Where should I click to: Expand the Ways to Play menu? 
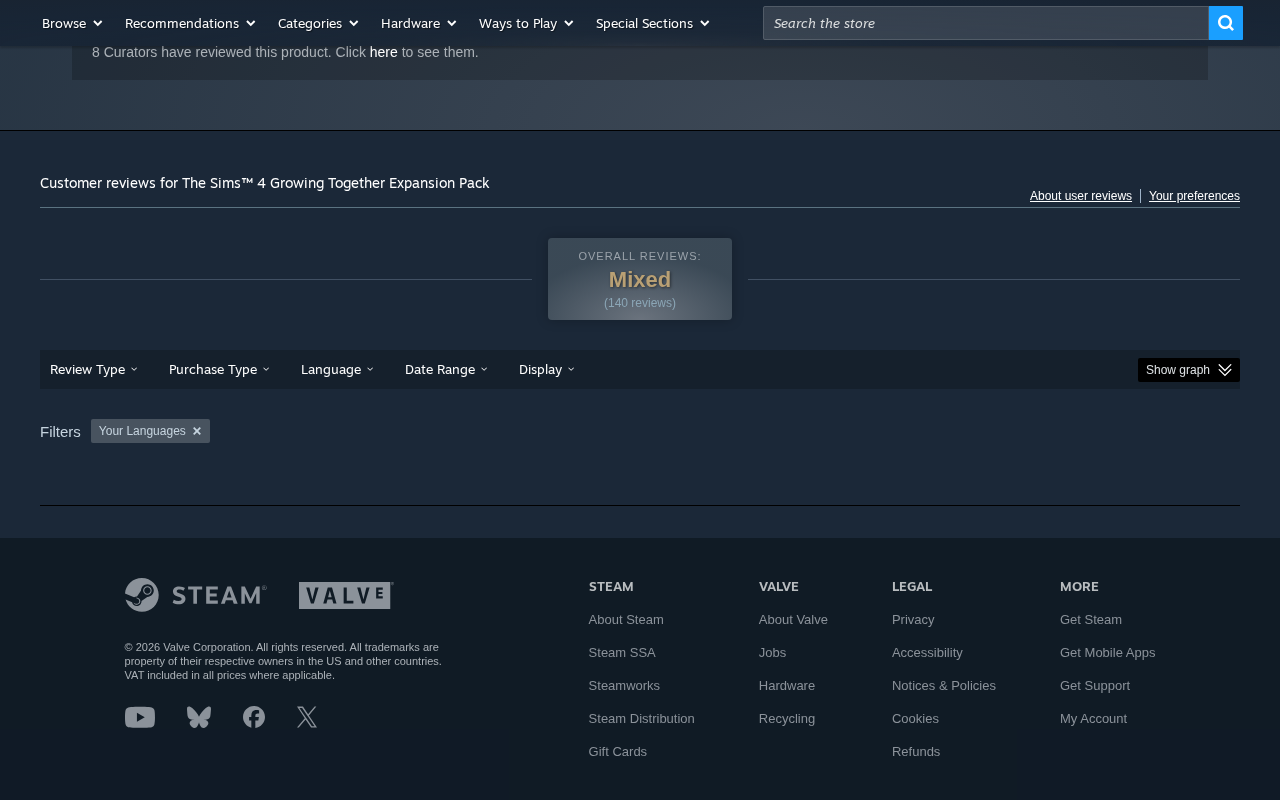(526, 23)
